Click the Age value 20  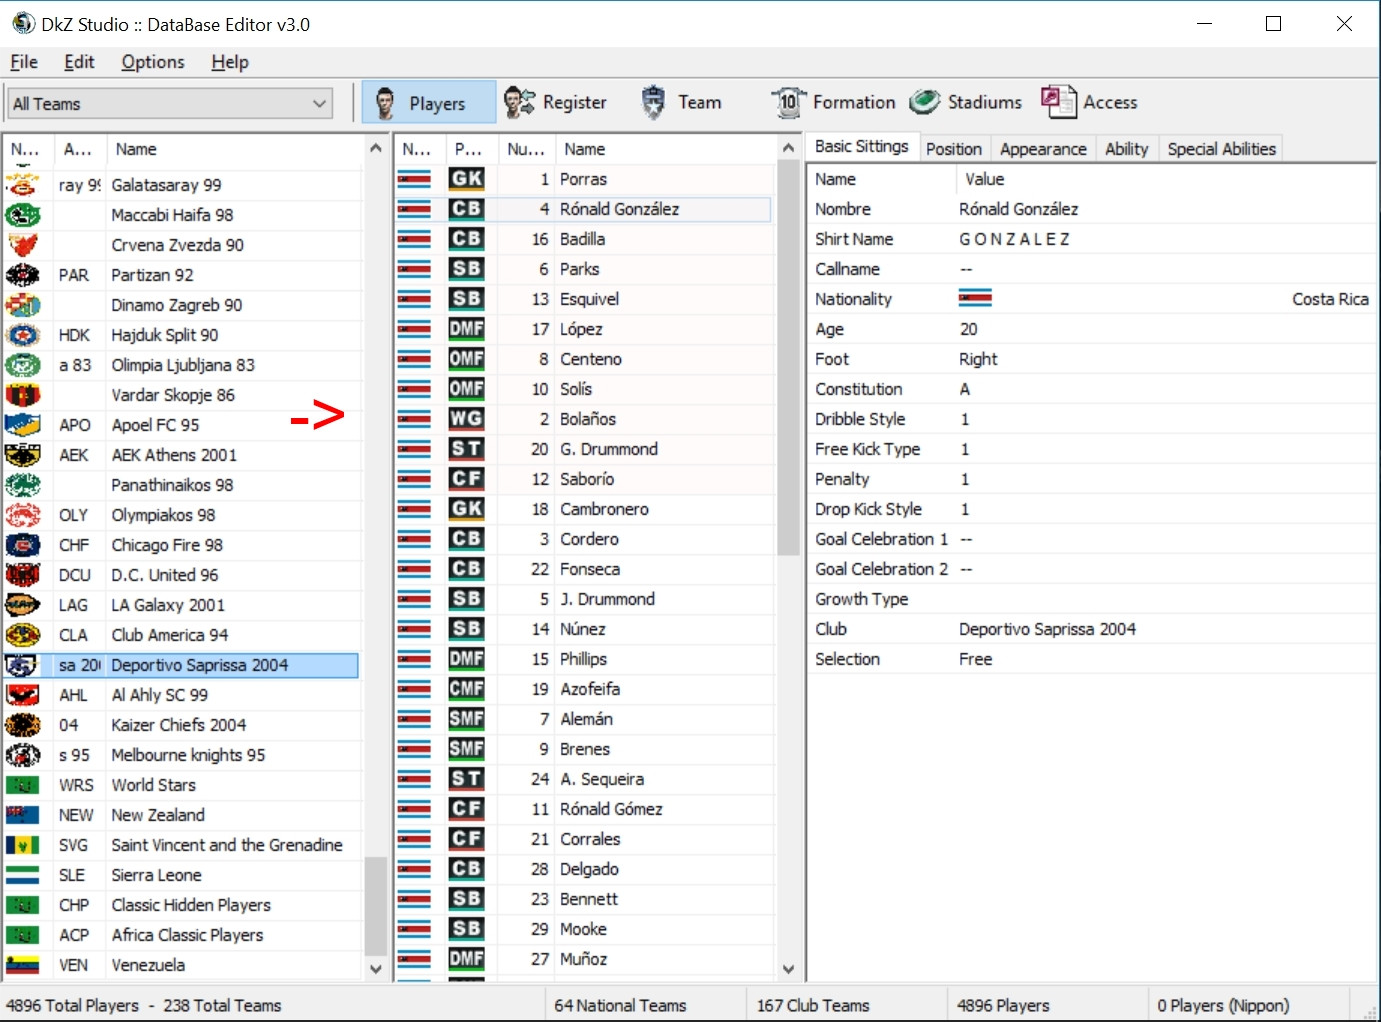pyautogui.click(x=968, y=329)
